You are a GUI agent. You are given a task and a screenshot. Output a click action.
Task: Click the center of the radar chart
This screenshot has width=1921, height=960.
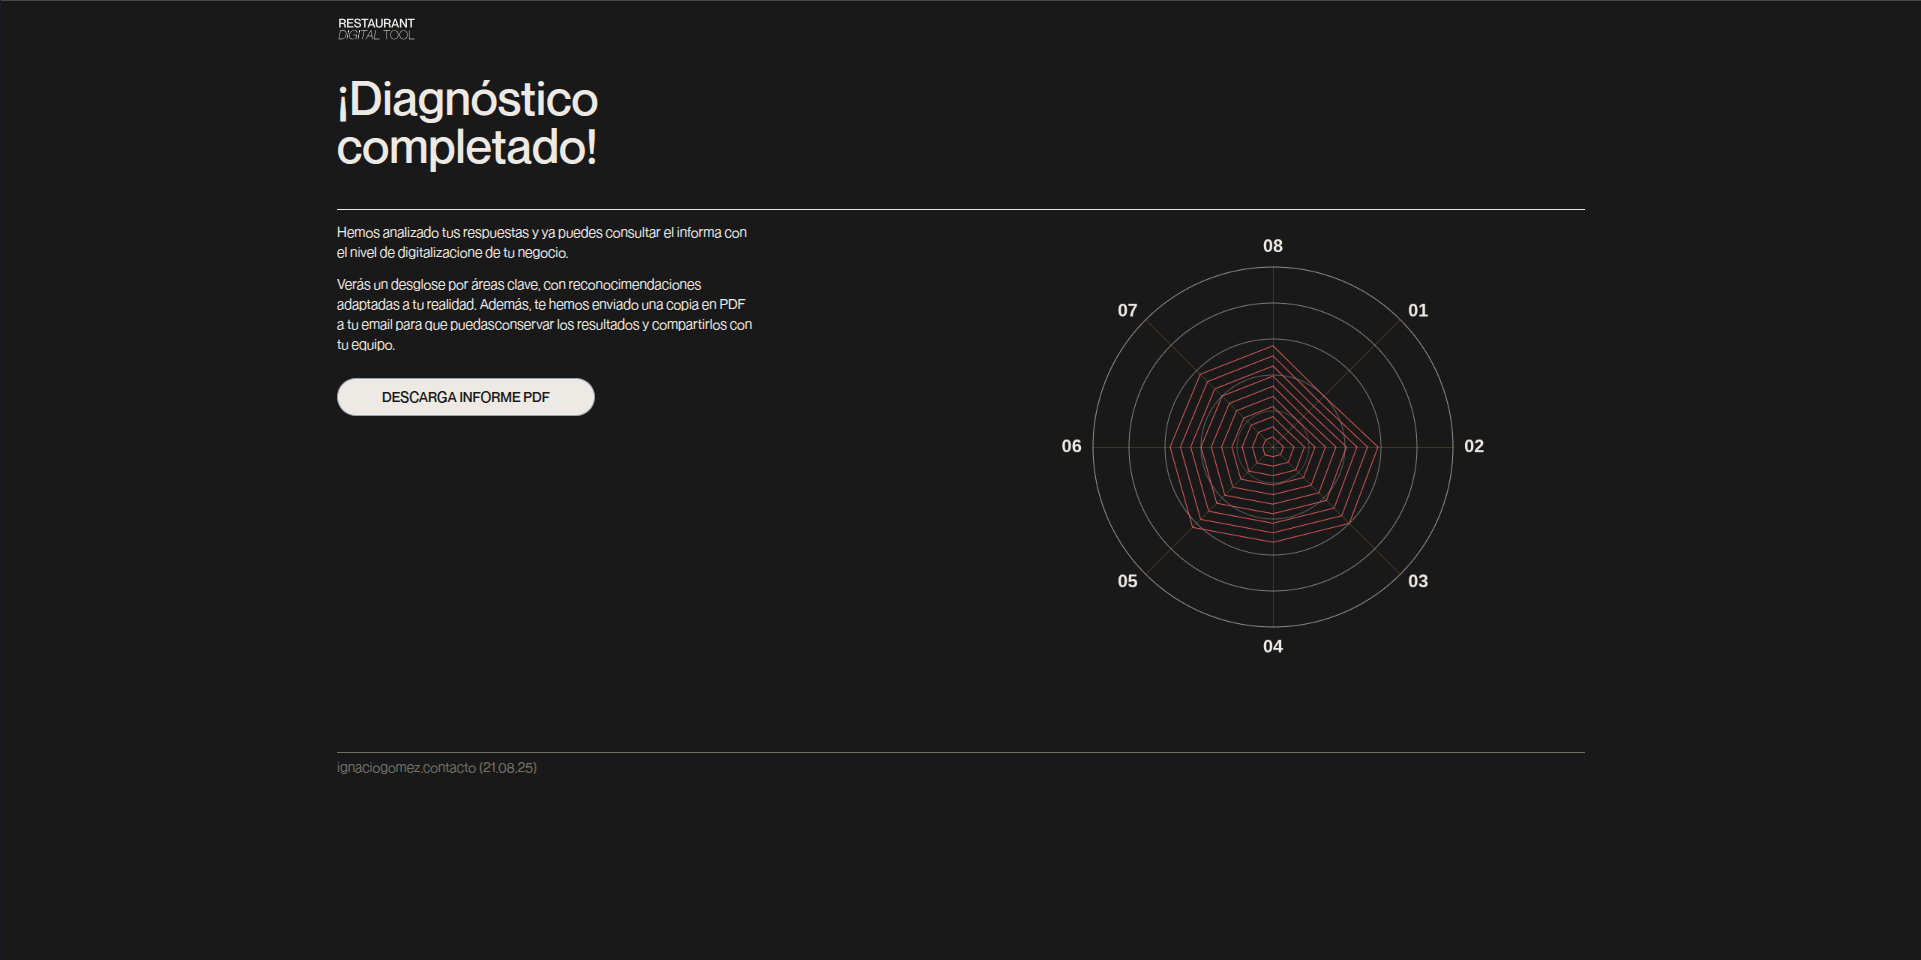(x=1273, y=446)
